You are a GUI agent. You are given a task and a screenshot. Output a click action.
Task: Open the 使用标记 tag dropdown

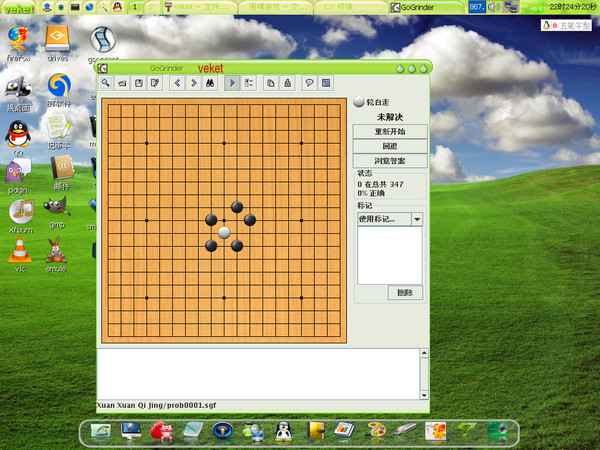[x=417, y=219]
